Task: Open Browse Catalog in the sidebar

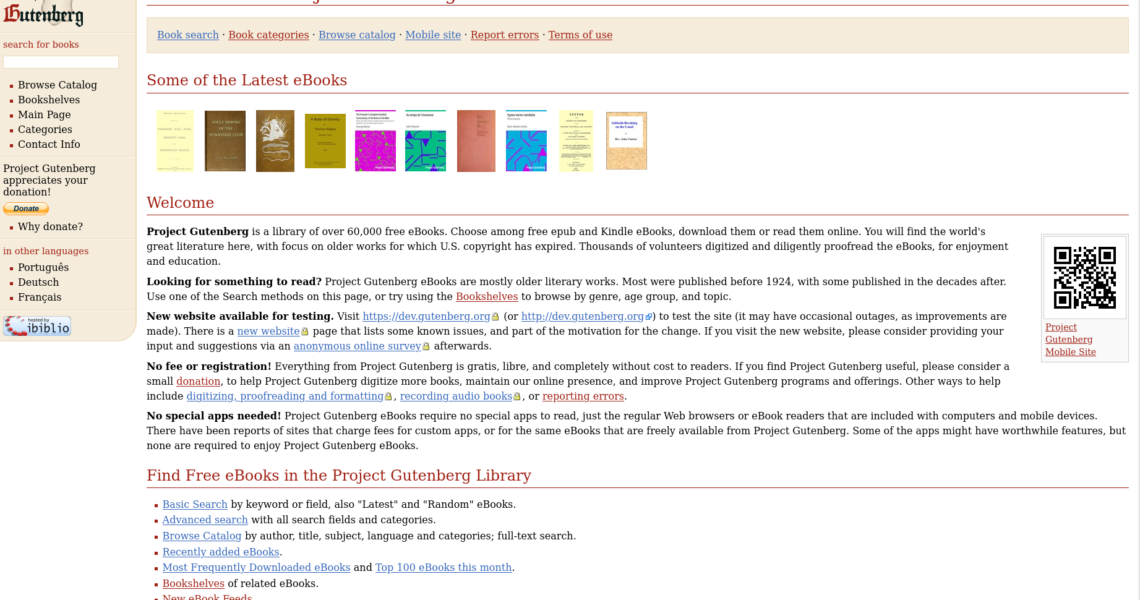Action: coord(57,85)
